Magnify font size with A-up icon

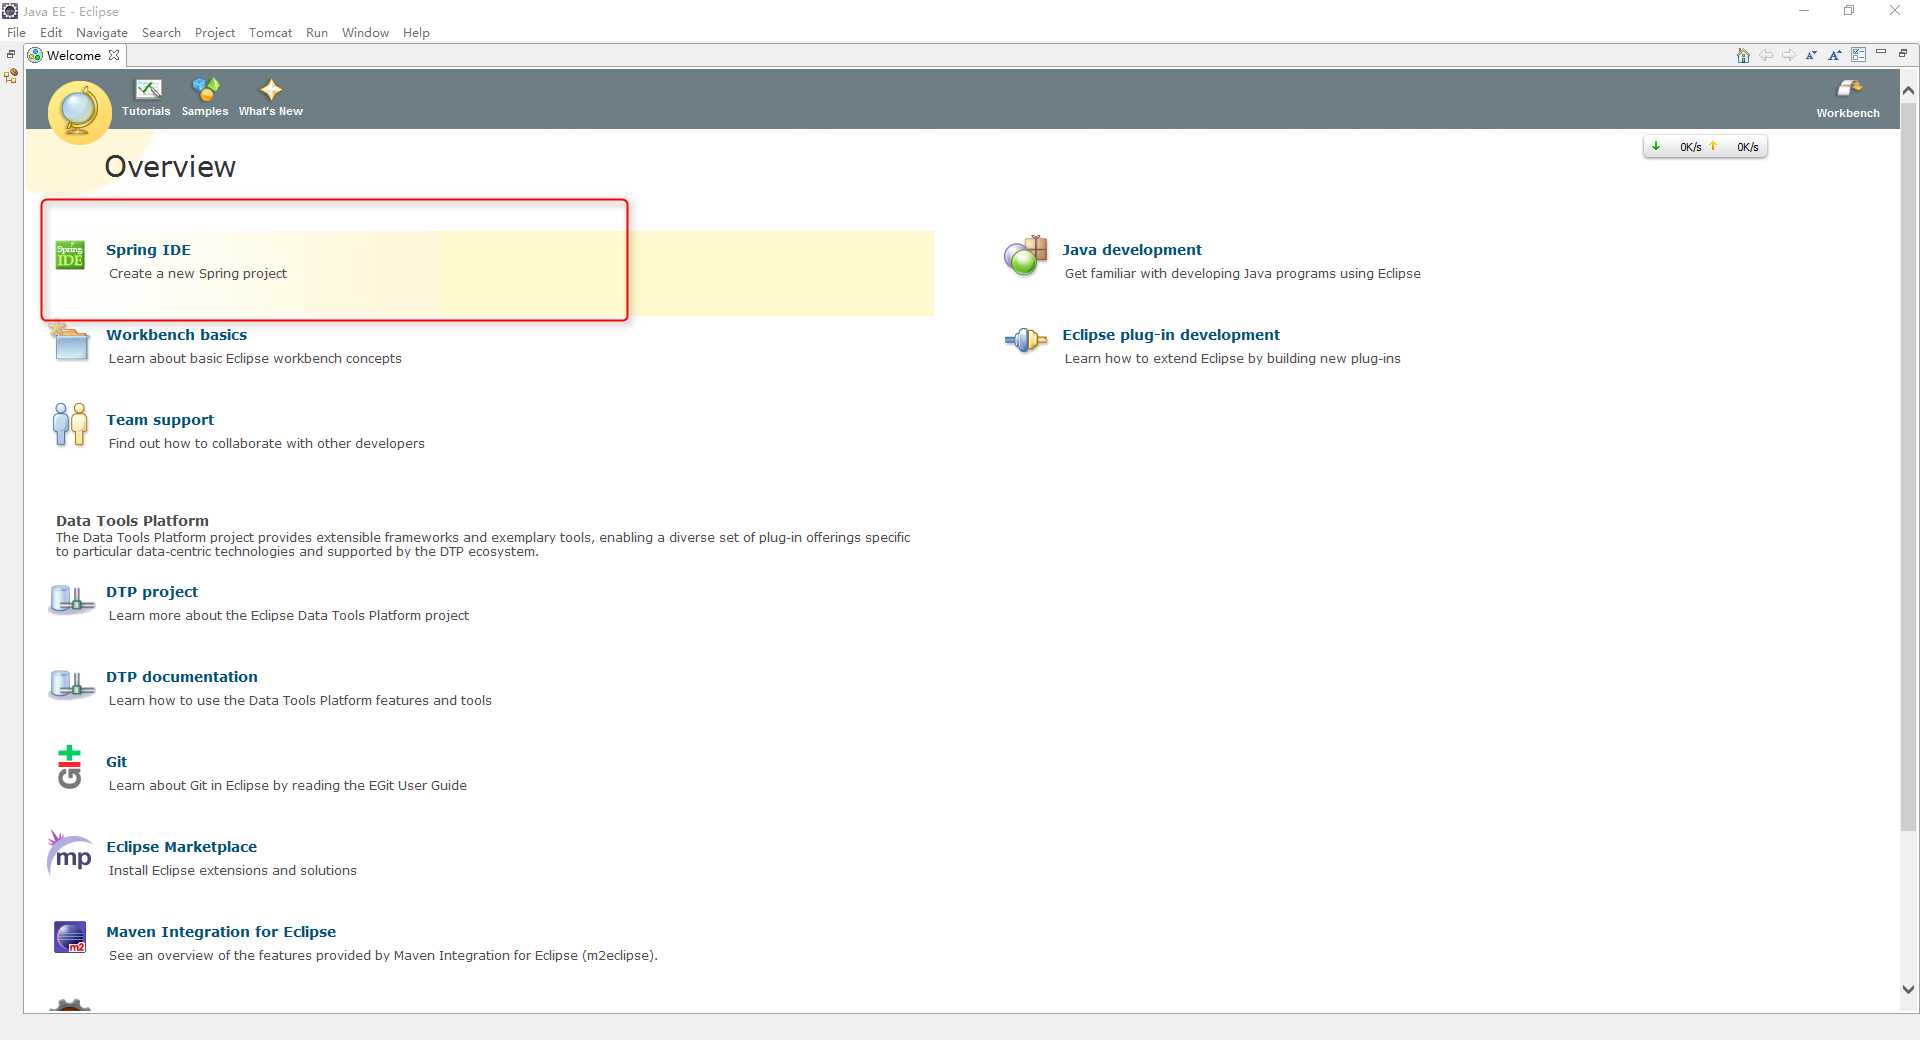tap(1834, 55)
